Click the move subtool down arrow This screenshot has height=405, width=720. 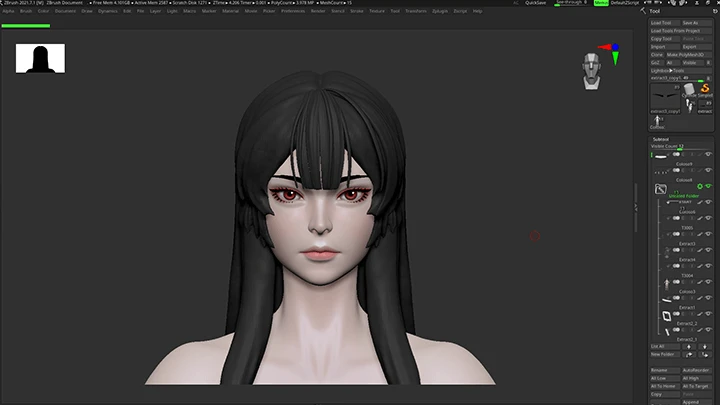pos(704,347)
